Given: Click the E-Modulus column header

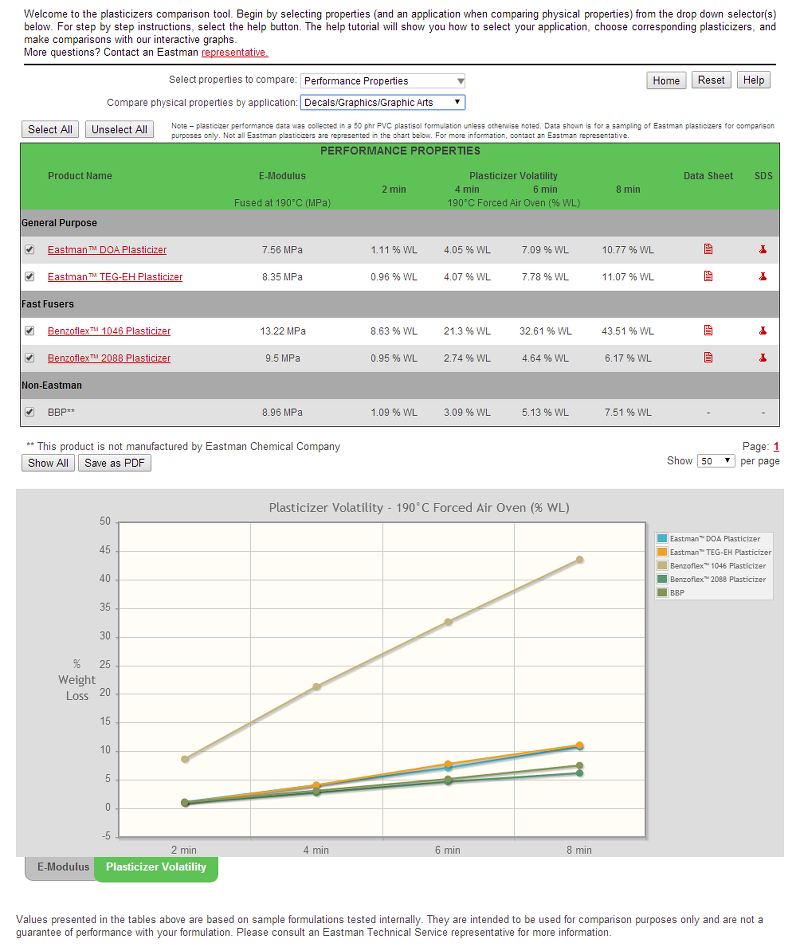Looking at the screenshot, I should 282,176.
